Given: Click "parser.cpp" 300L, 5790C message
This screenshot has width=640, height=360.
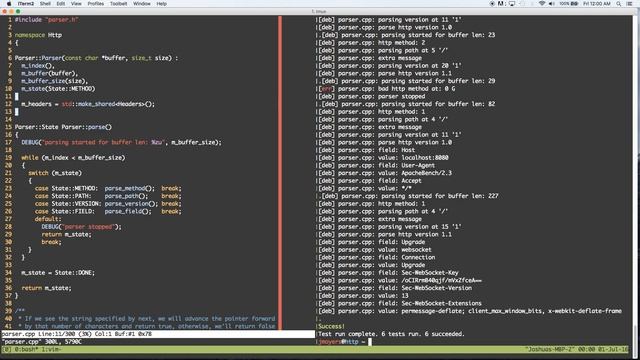Looking at the screenshot, I should (41, 342).
